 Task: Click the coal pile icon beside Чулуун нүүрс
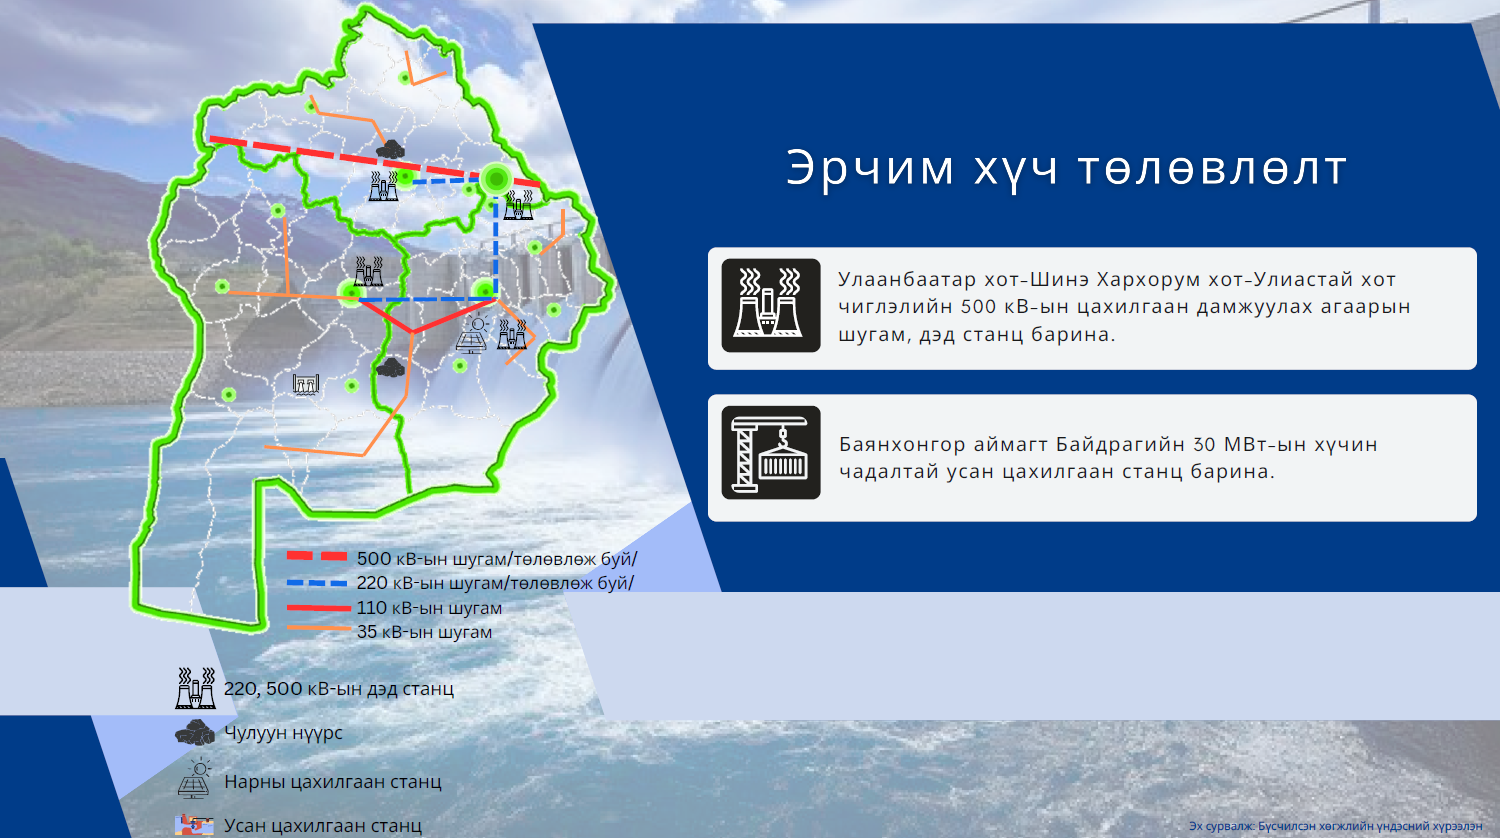195,733
